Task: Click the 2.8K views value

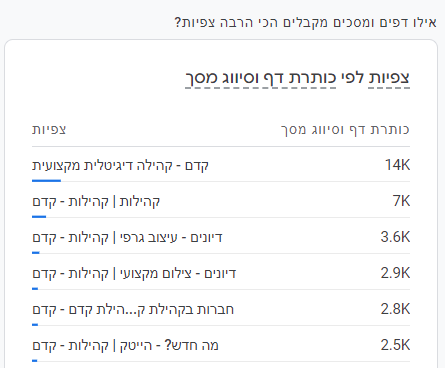Action: point(395,309)
